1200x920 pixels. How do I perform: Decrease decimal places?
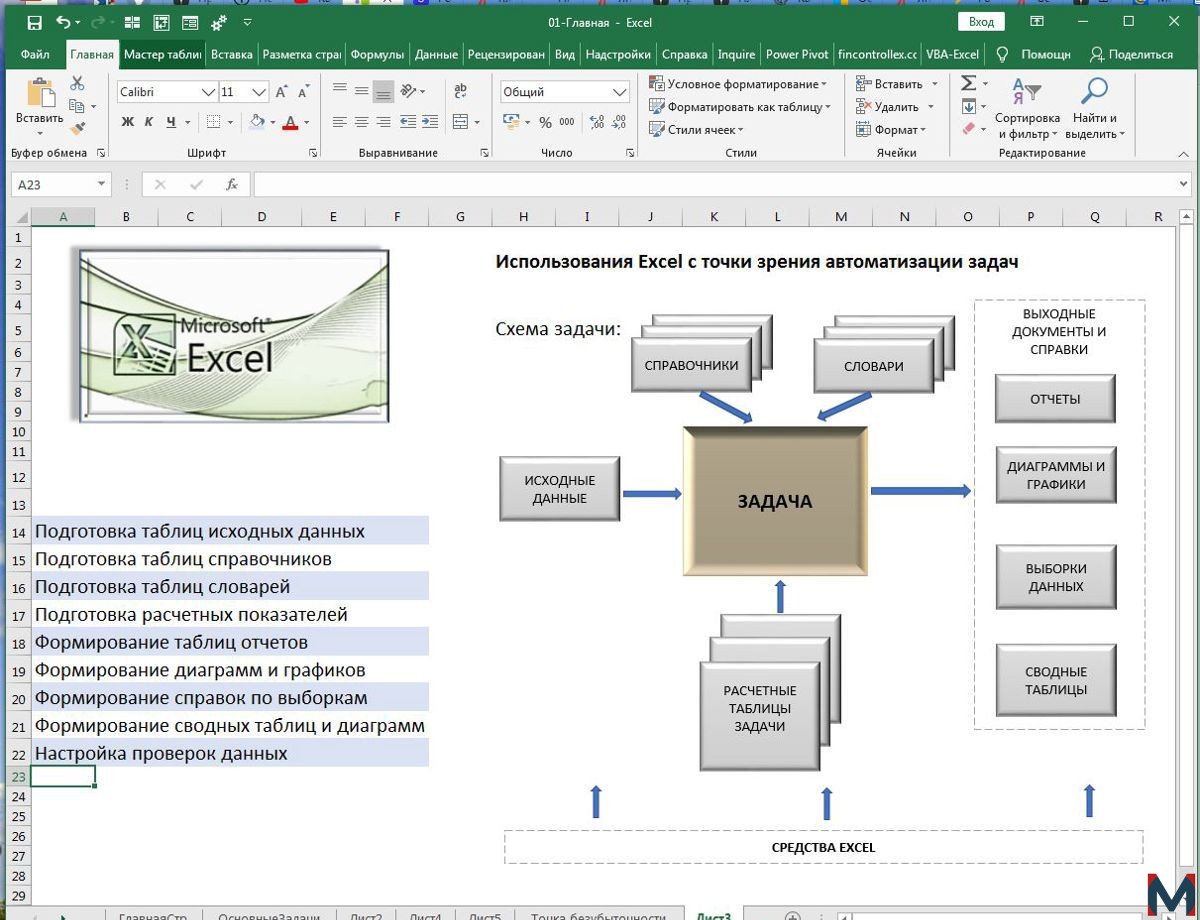click(620, 122)
